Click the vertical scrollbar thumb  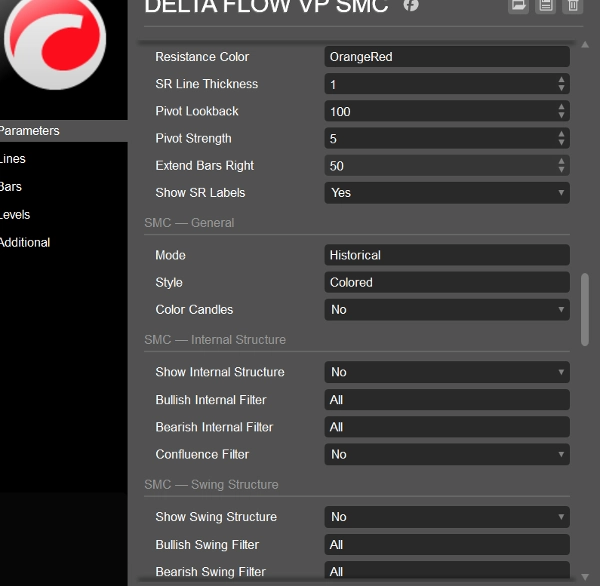[x=585, y=309]
